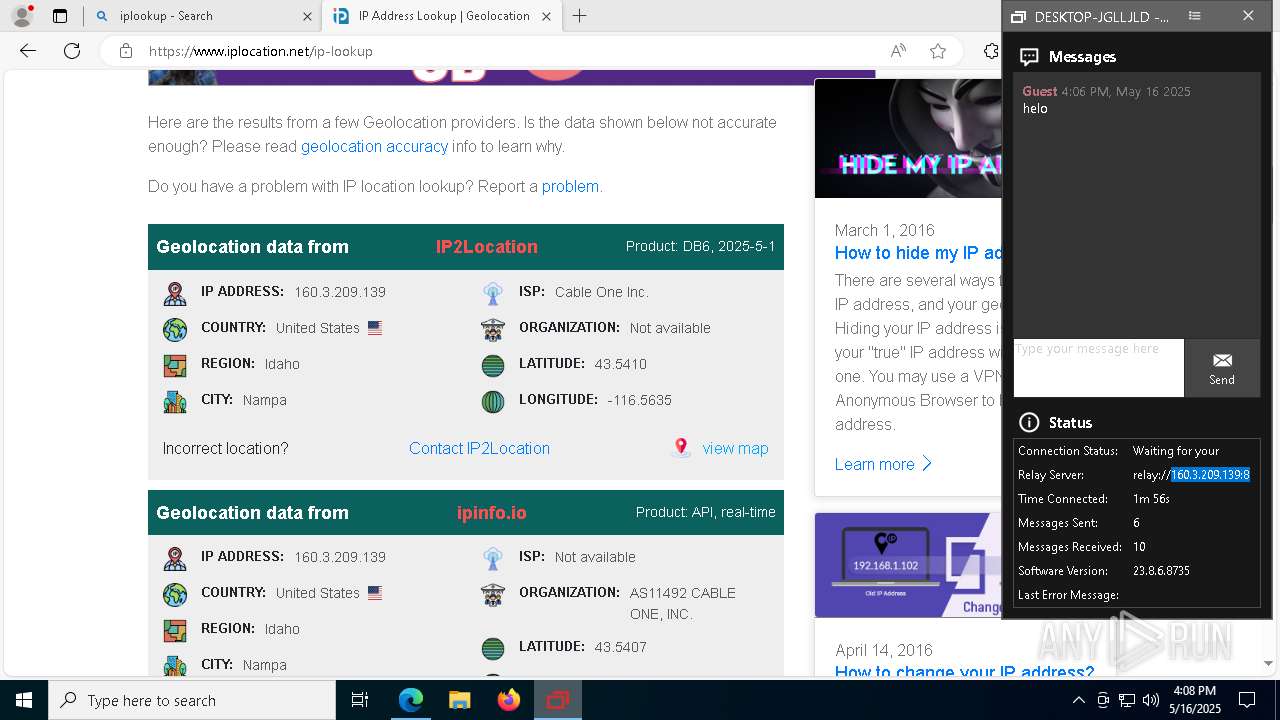Viewport: 1280px width, 720px height.
Task: Open the browser profile avatar
Action: pyautogui.click(x=21, y=16)
